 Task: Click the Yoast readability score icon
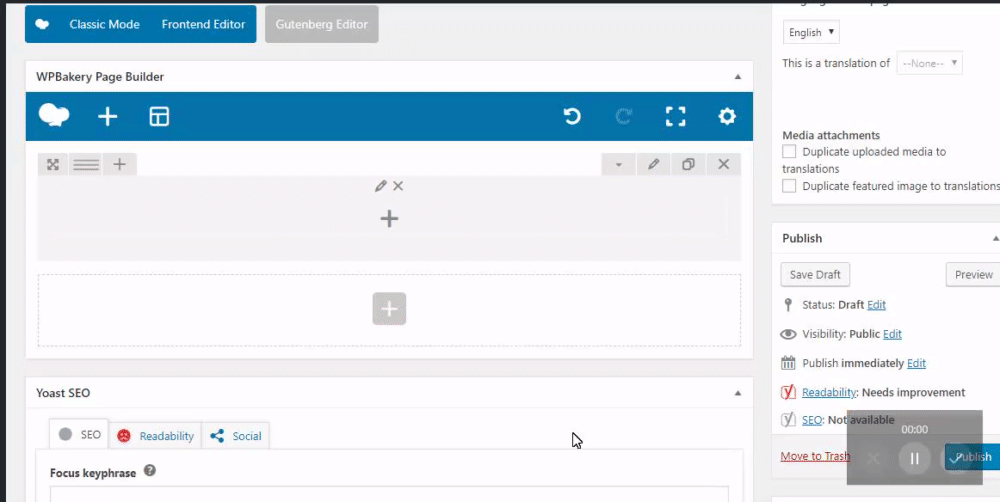coord(788,392)
